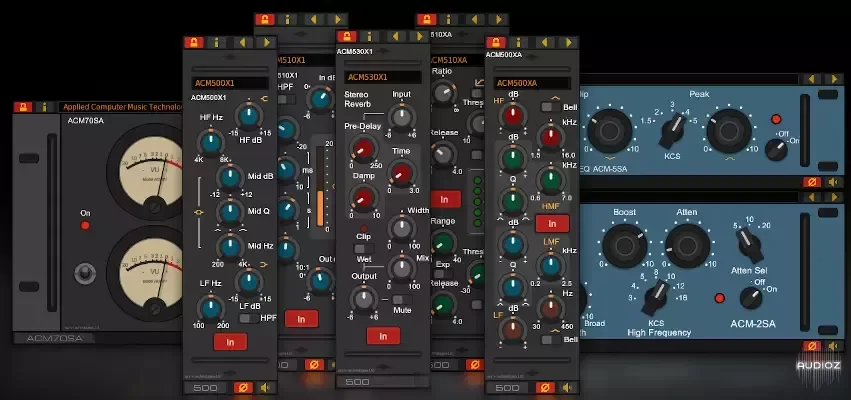Click the red In button on ACM510XA
This screenshot has width=851, height=400.
(444, 199)
